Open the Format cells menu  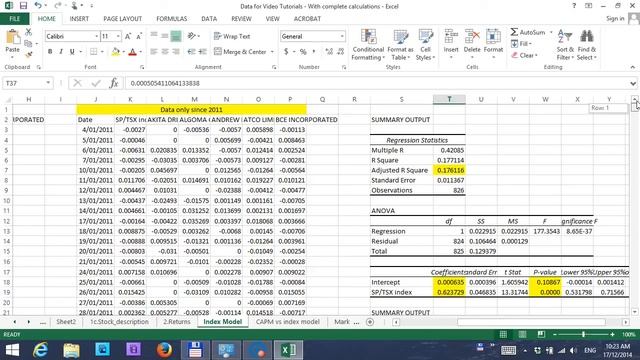pos(493,44)
